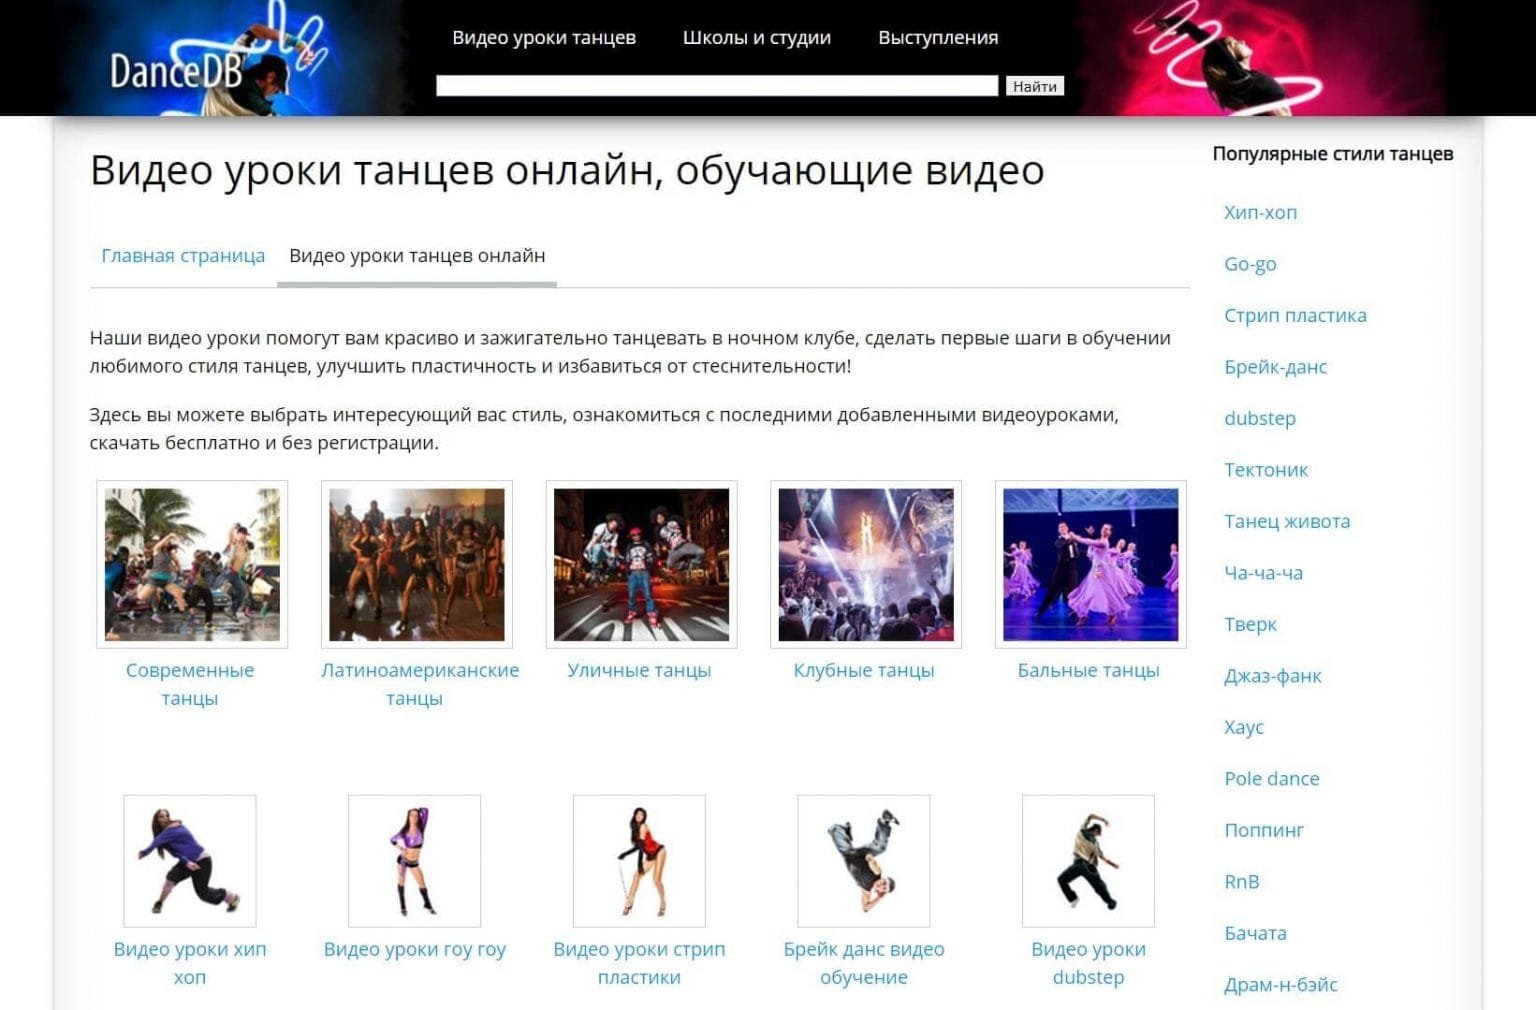The width and height of the screenshot is (1536, 1010).
Task: Click the Найти search button
Action: [x=1034, y=86]
